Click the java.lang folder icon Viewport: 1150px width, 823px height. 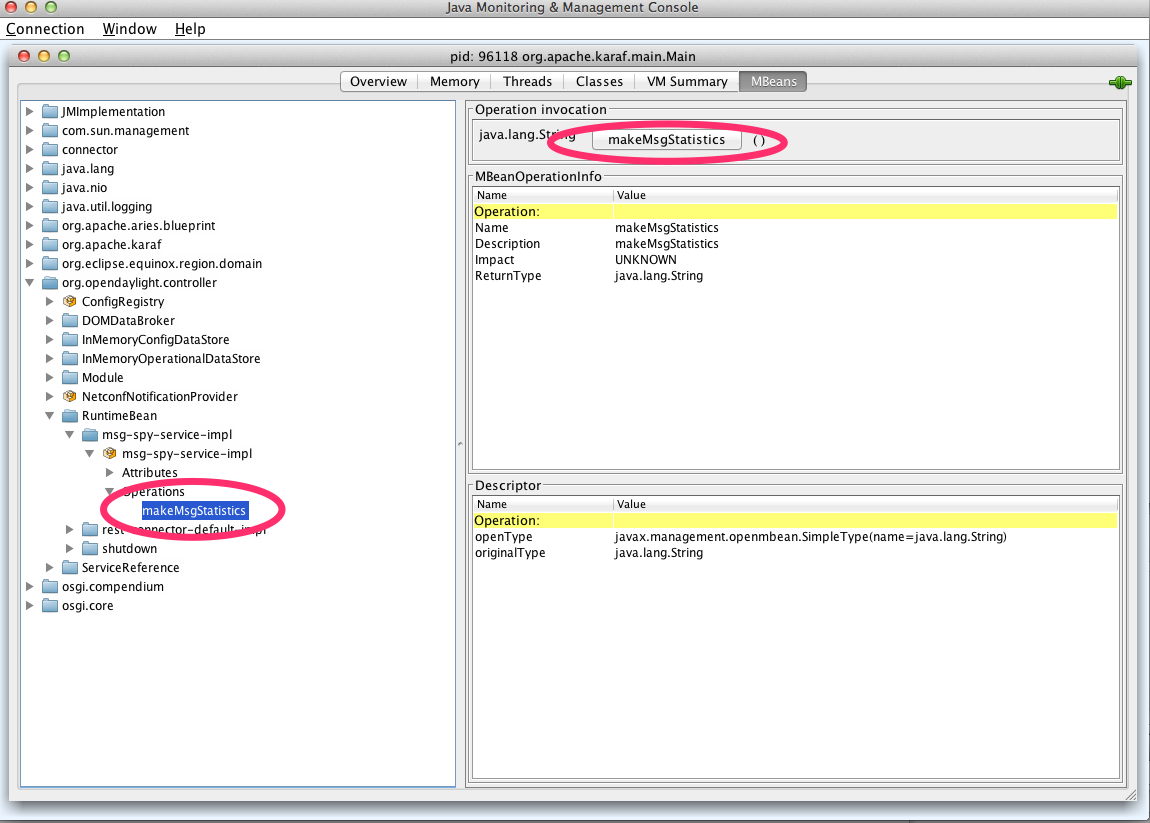(x=50, y=169)
